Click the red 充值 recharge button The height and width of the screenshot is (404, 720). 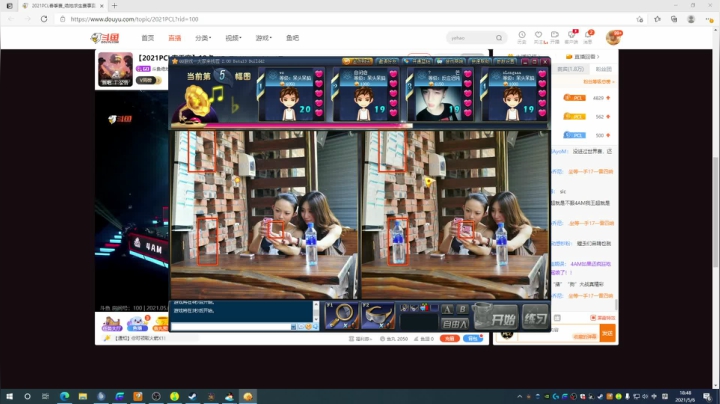point(450,338)
